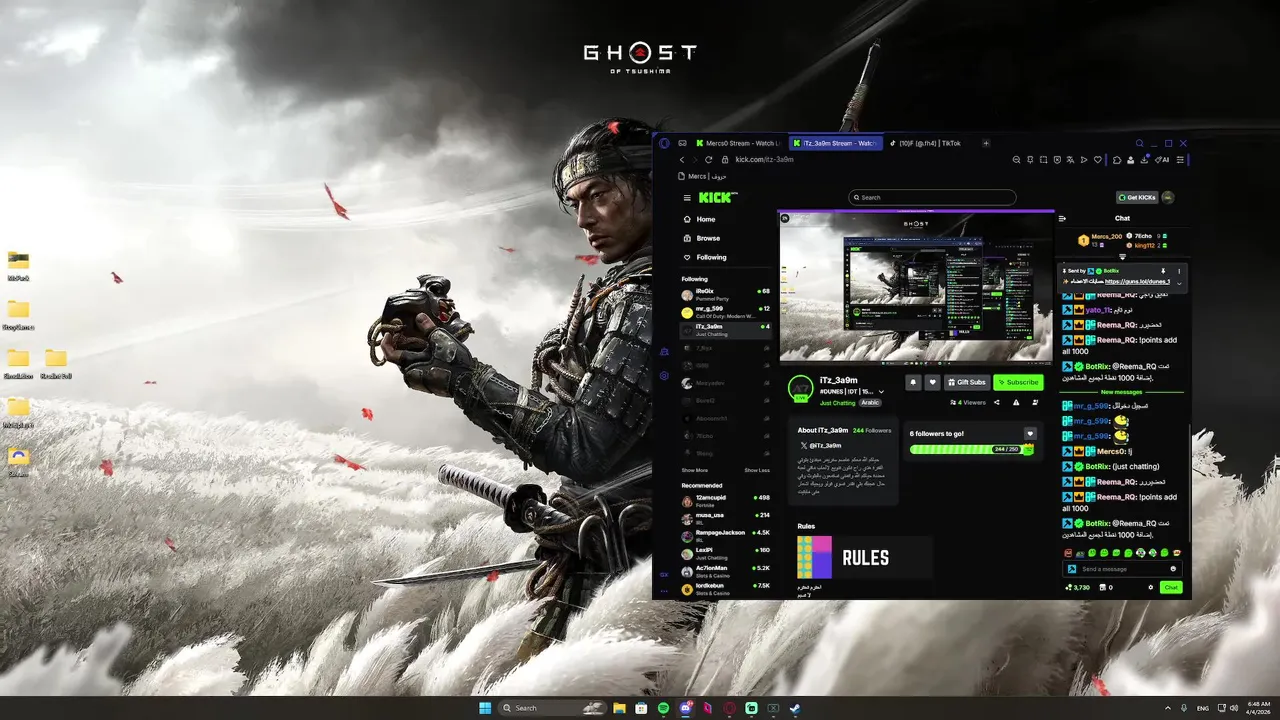
Task: Click the Just Chatting category link
Action: 837,402
